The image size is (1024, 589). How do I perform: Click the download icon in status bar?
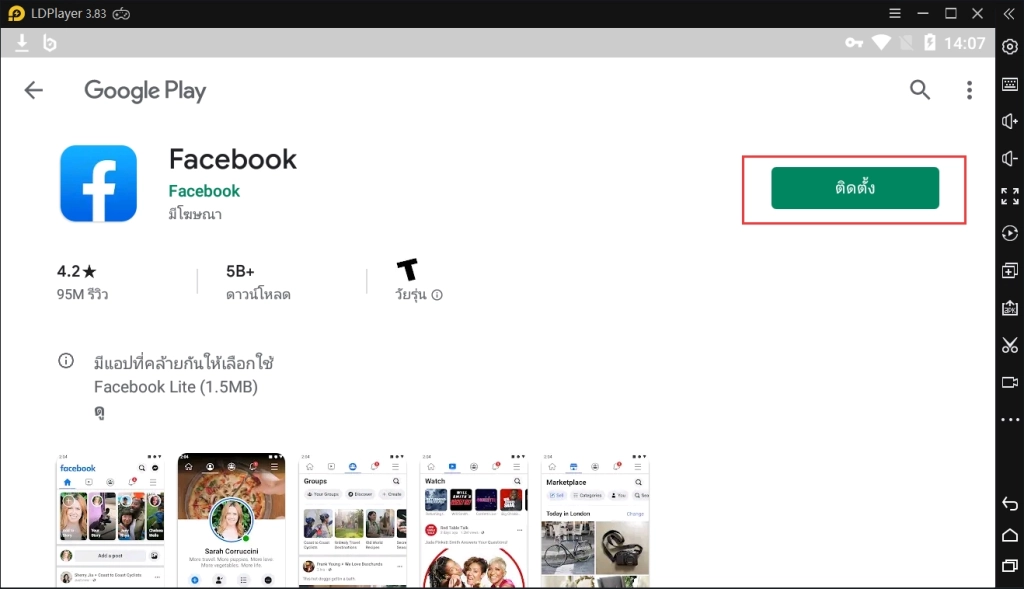(x=22, y=43)
